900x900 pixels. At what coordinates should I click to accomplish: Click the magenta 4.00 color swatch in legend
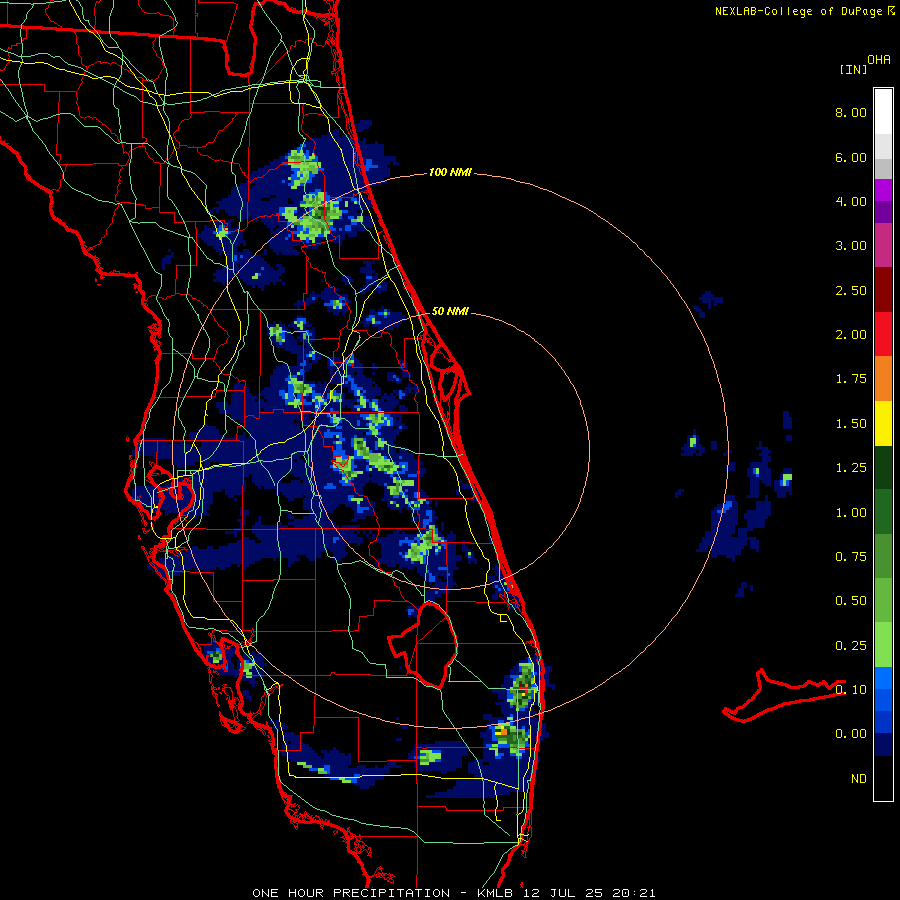(x=883, y=191)
